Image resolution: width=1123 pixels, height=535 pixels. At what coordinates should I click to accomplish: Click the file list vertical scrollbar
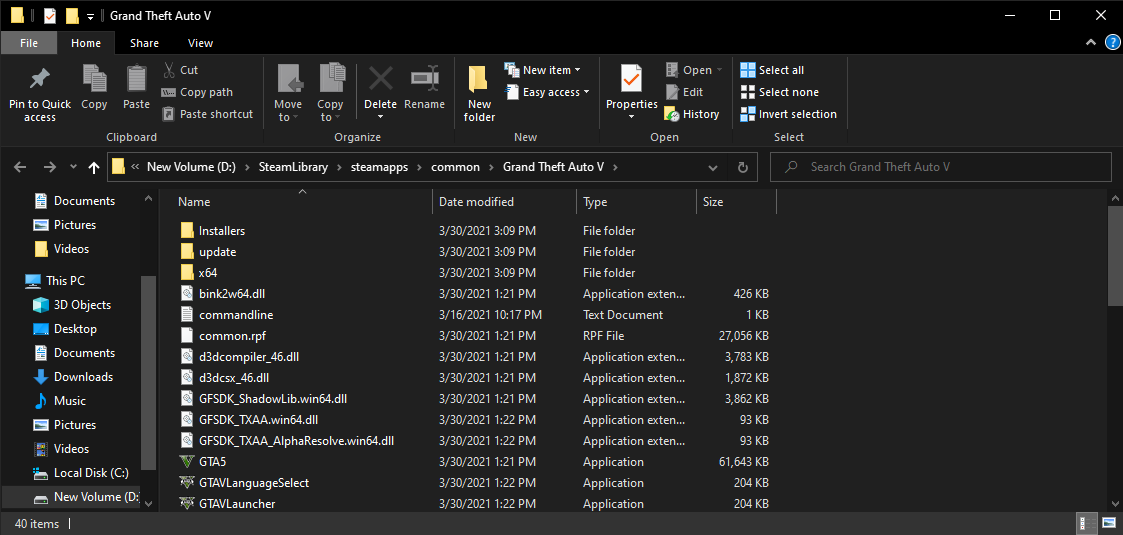coord(1116,350)
